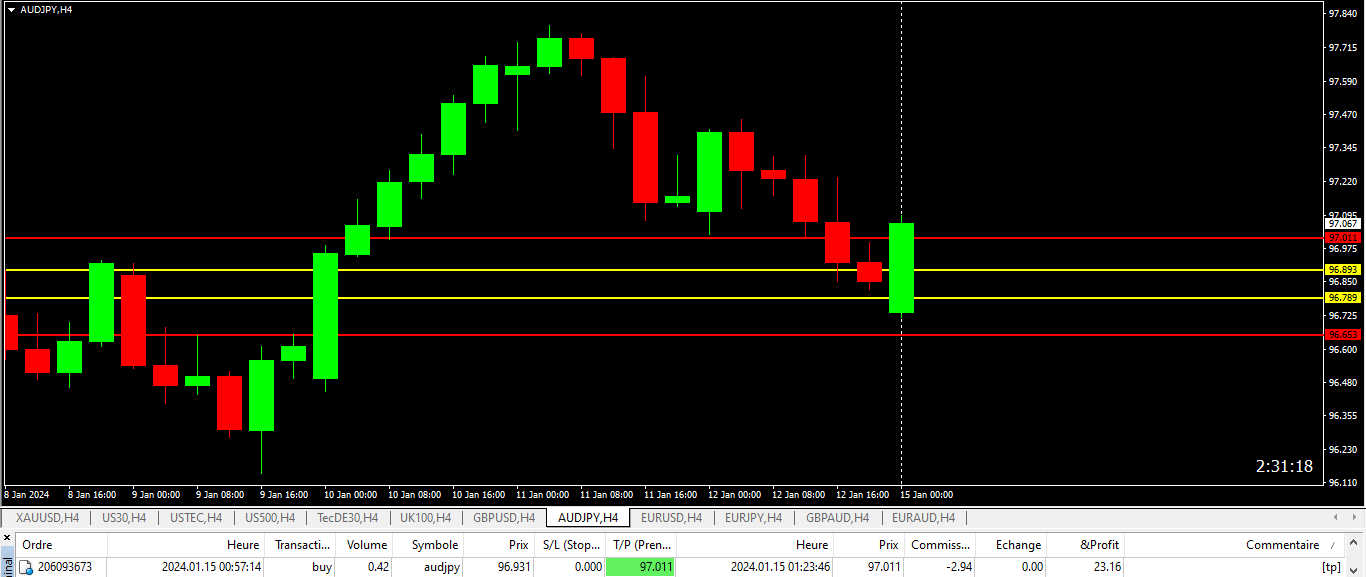Select the TecDE30,H4 chart tab
The height and width of the screenshot is (577, 1366).
[x=347, y=517]
